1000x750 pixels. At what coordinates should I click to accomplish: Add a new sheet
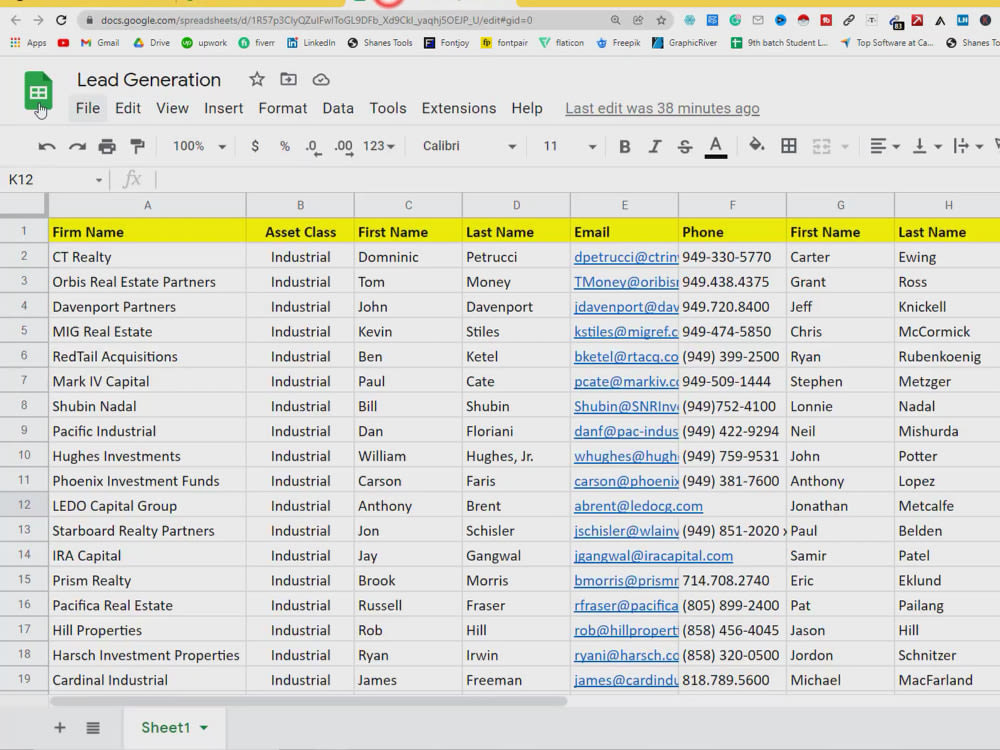60,728
